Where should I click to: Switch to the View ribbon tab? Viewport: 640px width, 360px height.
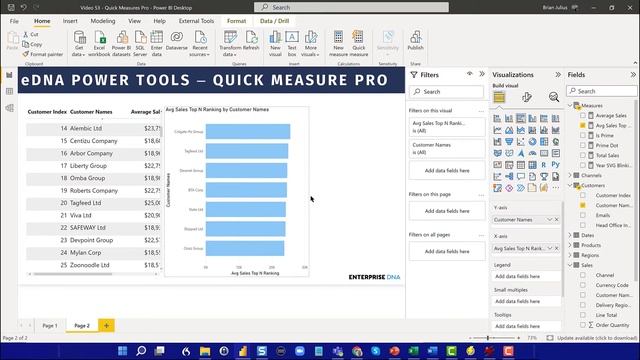point(134,21)
